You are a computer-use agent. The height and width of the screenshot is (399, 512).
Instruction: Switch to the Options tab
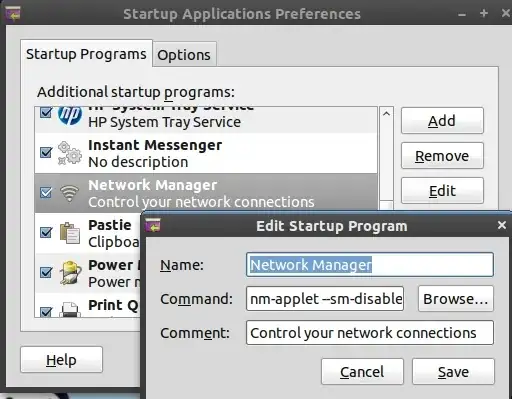[x=184, y=55]
